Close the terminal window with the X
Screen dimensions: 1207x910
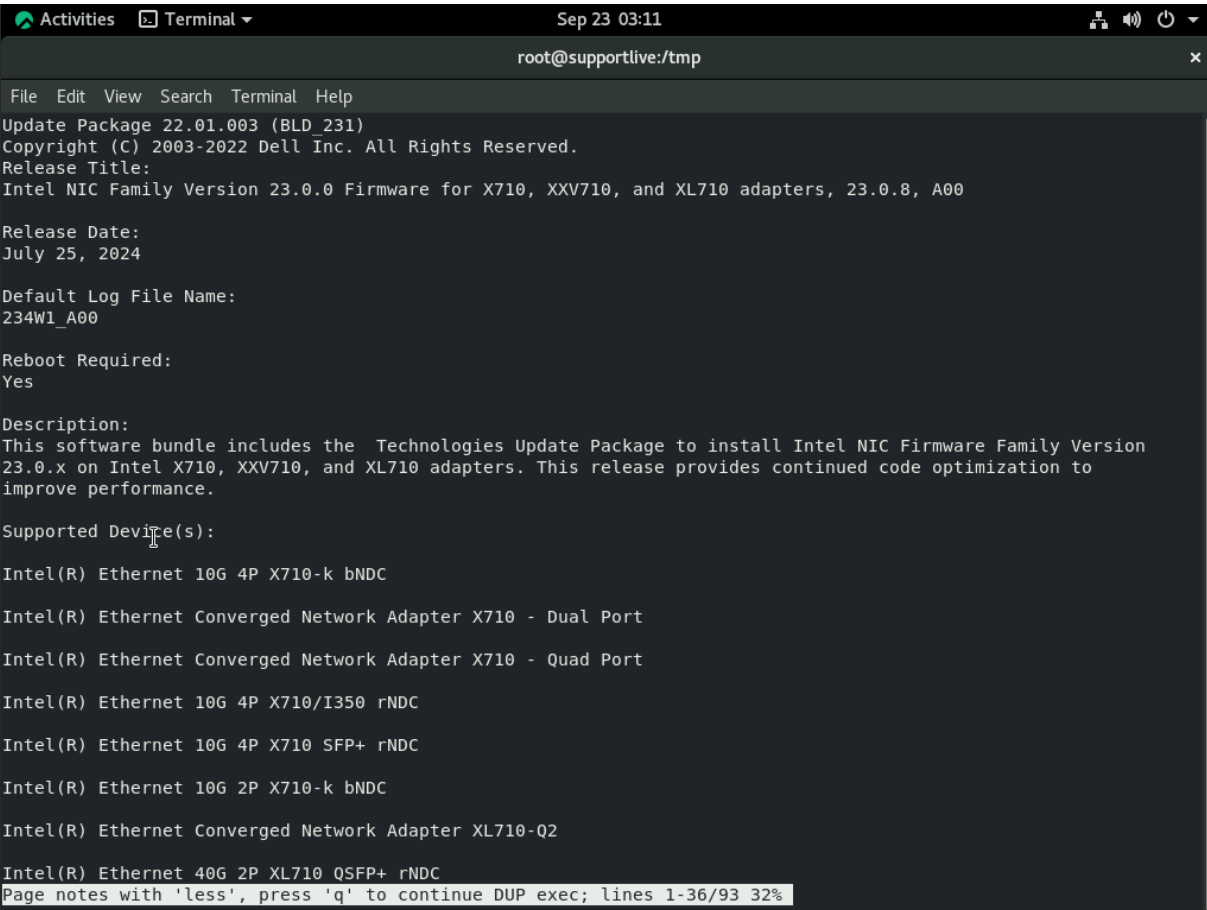pos(1195,57)
